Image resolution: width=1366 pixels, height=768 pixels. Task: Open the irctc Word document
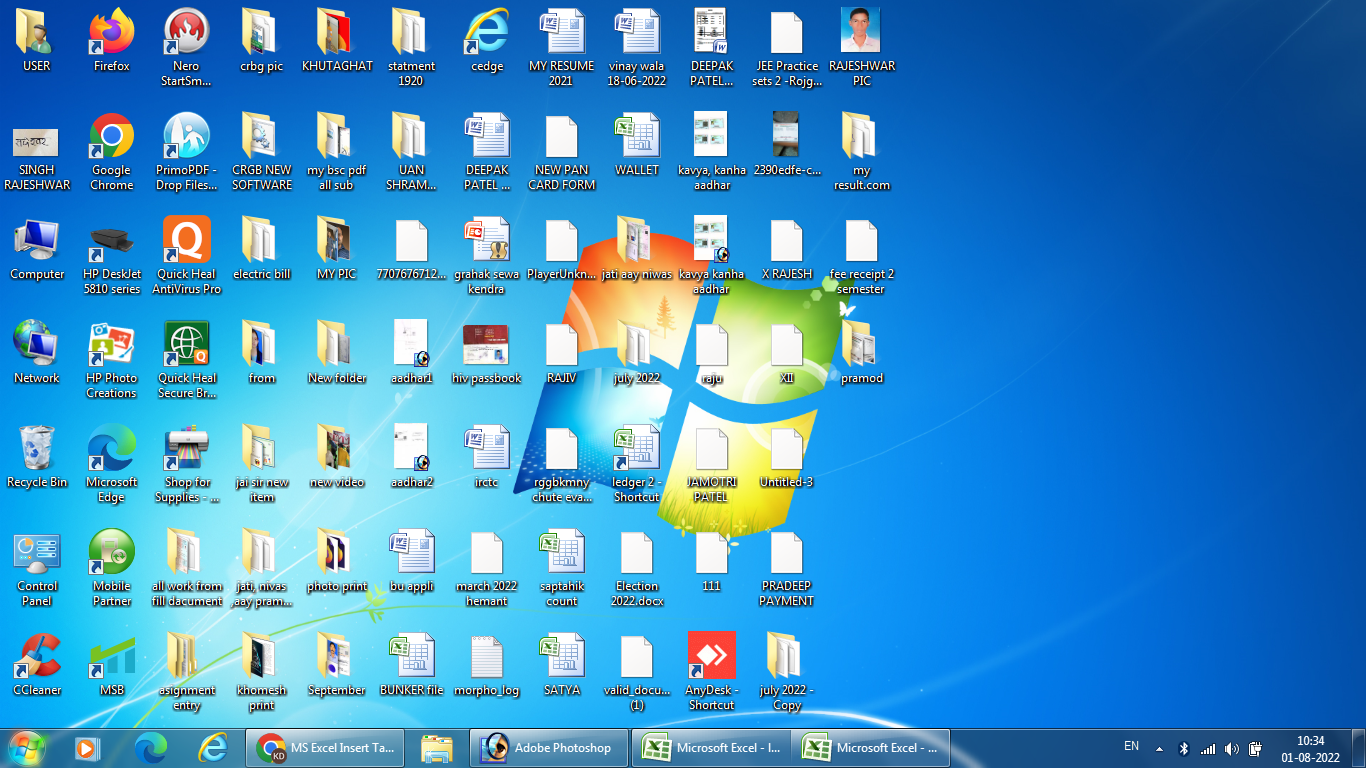487,457
